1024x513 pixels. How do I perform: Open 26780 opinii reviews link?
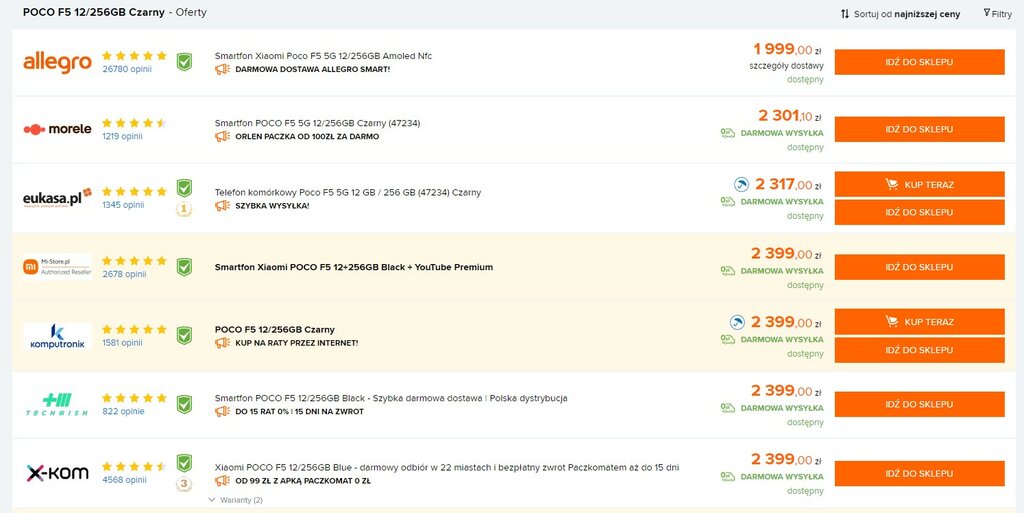pos(127,69)
